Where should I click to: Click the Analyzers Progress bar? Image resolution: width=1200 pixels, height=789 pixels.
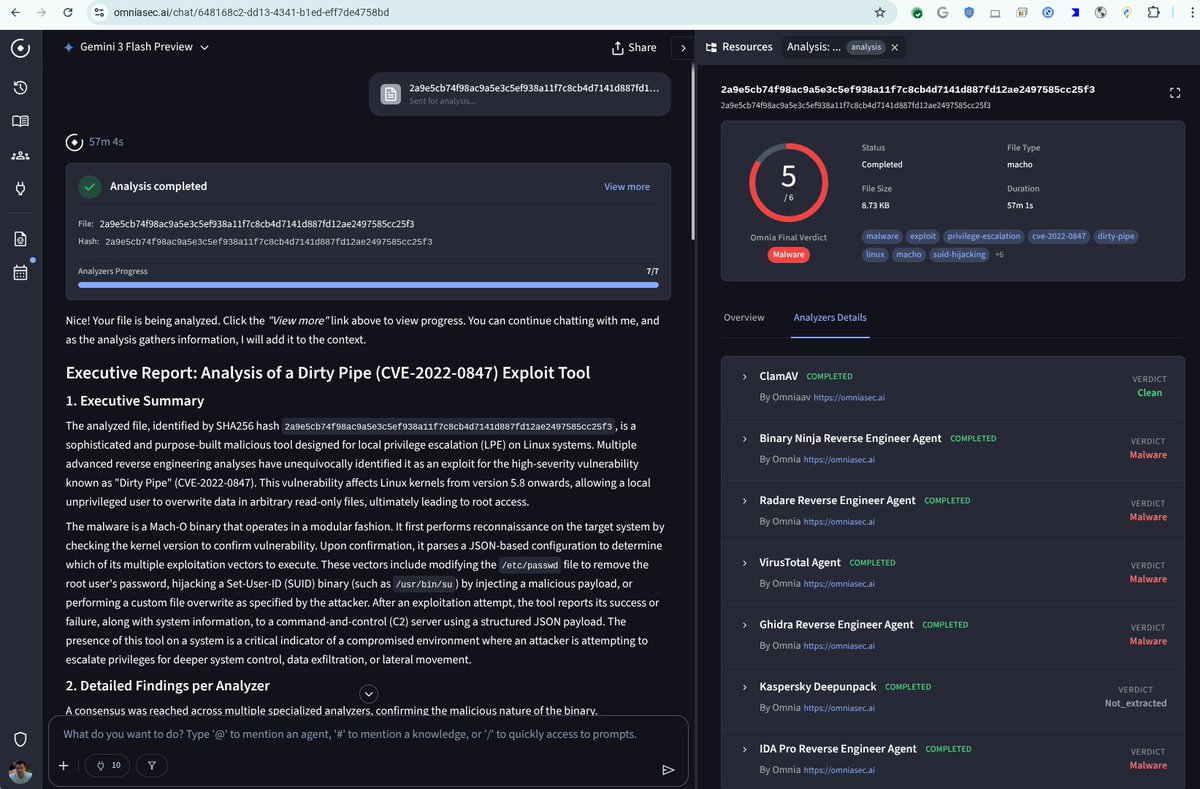[x=368, y=285]
